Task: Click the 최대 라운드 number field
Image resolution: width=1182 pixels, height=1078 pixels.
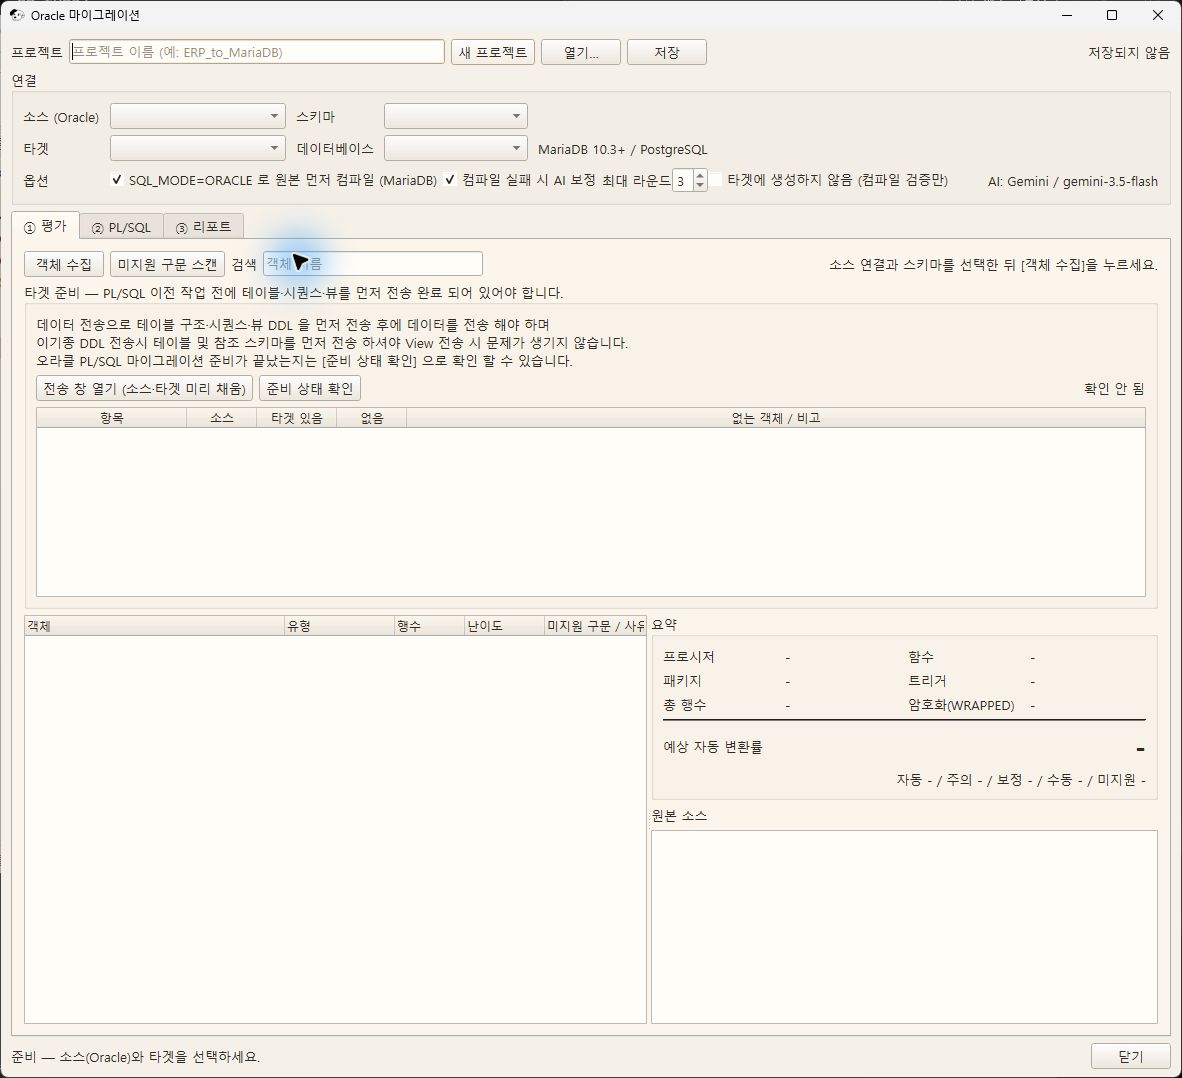Action: [x=683, y=180]
